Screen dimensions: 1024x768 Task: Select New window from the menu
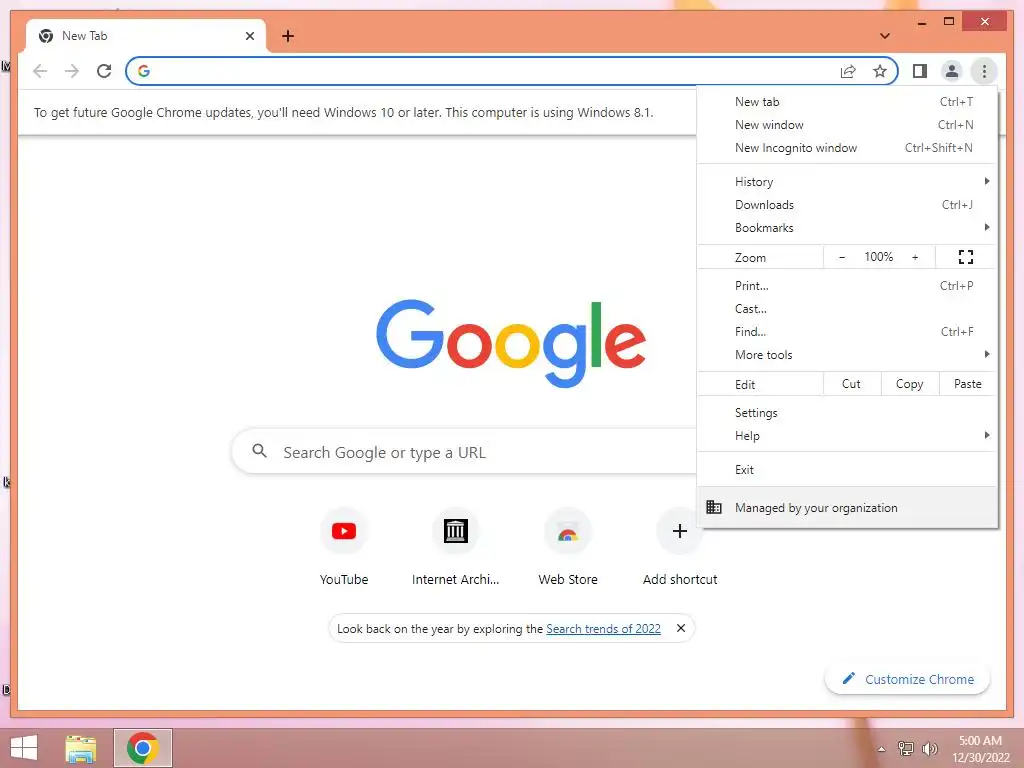point(847,125)
